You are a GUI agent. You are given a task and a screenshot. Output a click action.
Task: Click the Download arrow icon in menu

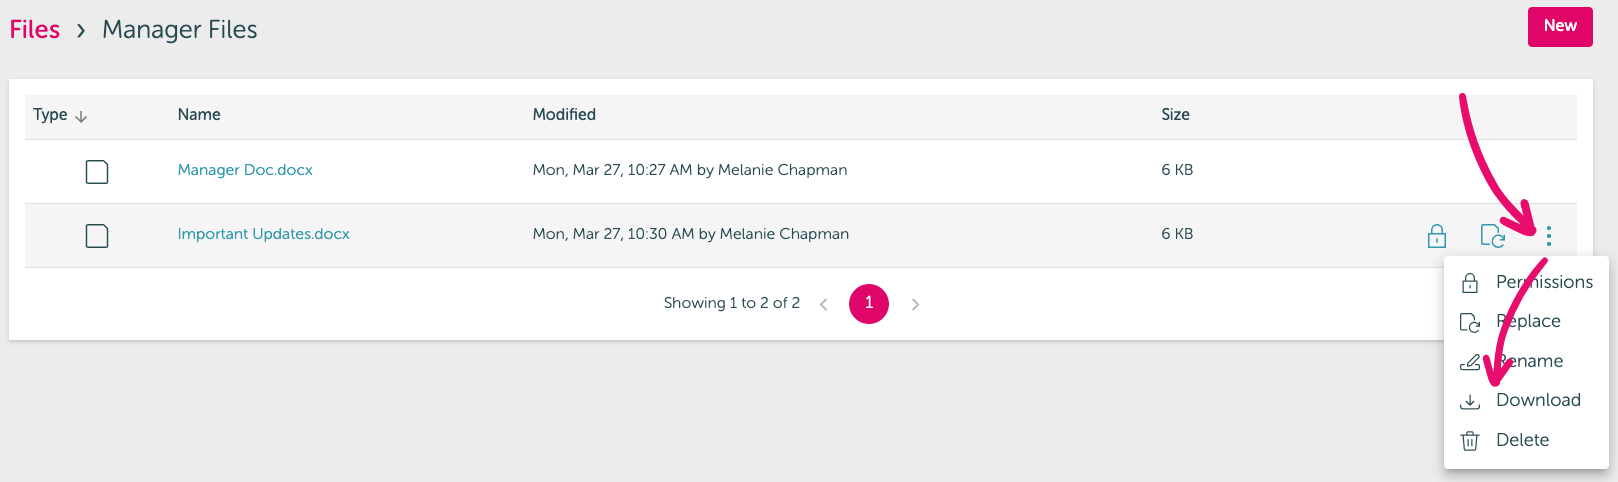coord(1470,401)
